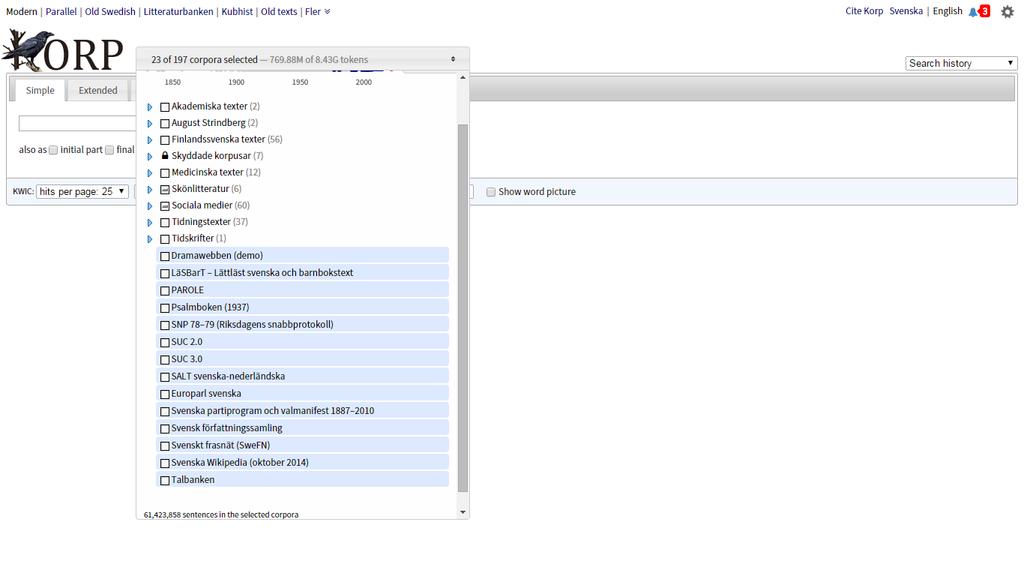Viewport: 1024px width, 576px height.
Task: Select the LäSBarT corpus checkbox
Action: [165, 274]
